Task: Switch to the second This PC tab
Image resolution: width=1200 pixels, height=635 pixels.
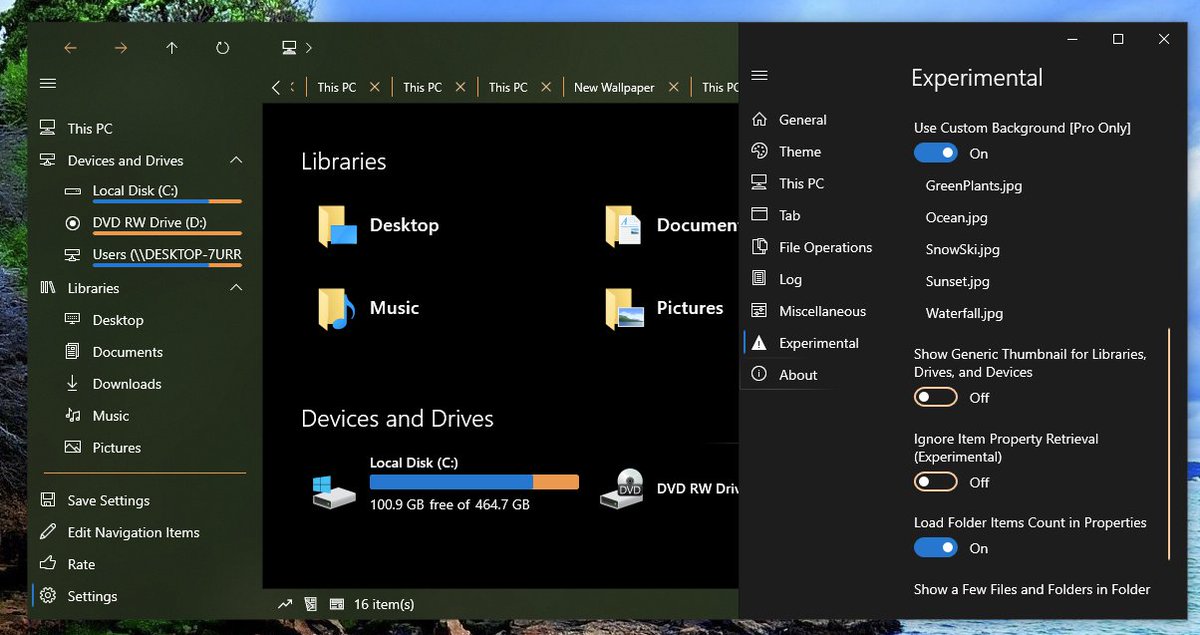Action: point(422,87)
